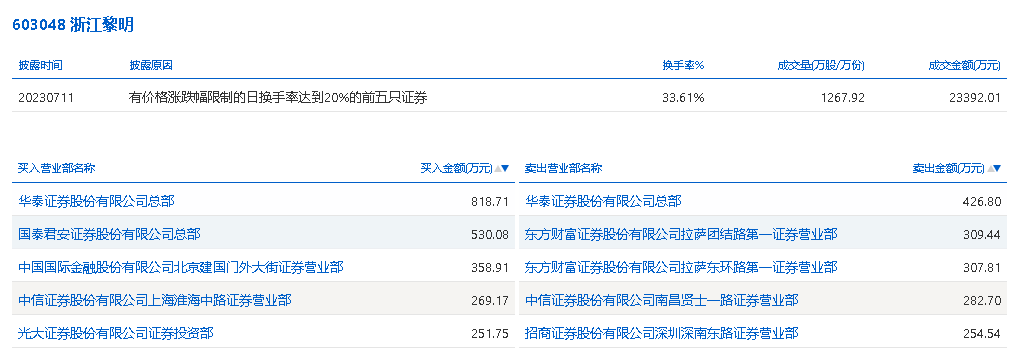Open 光大证券股份有限公司证券投资部 link
1024x361 pixels.
tap(116, 334)
